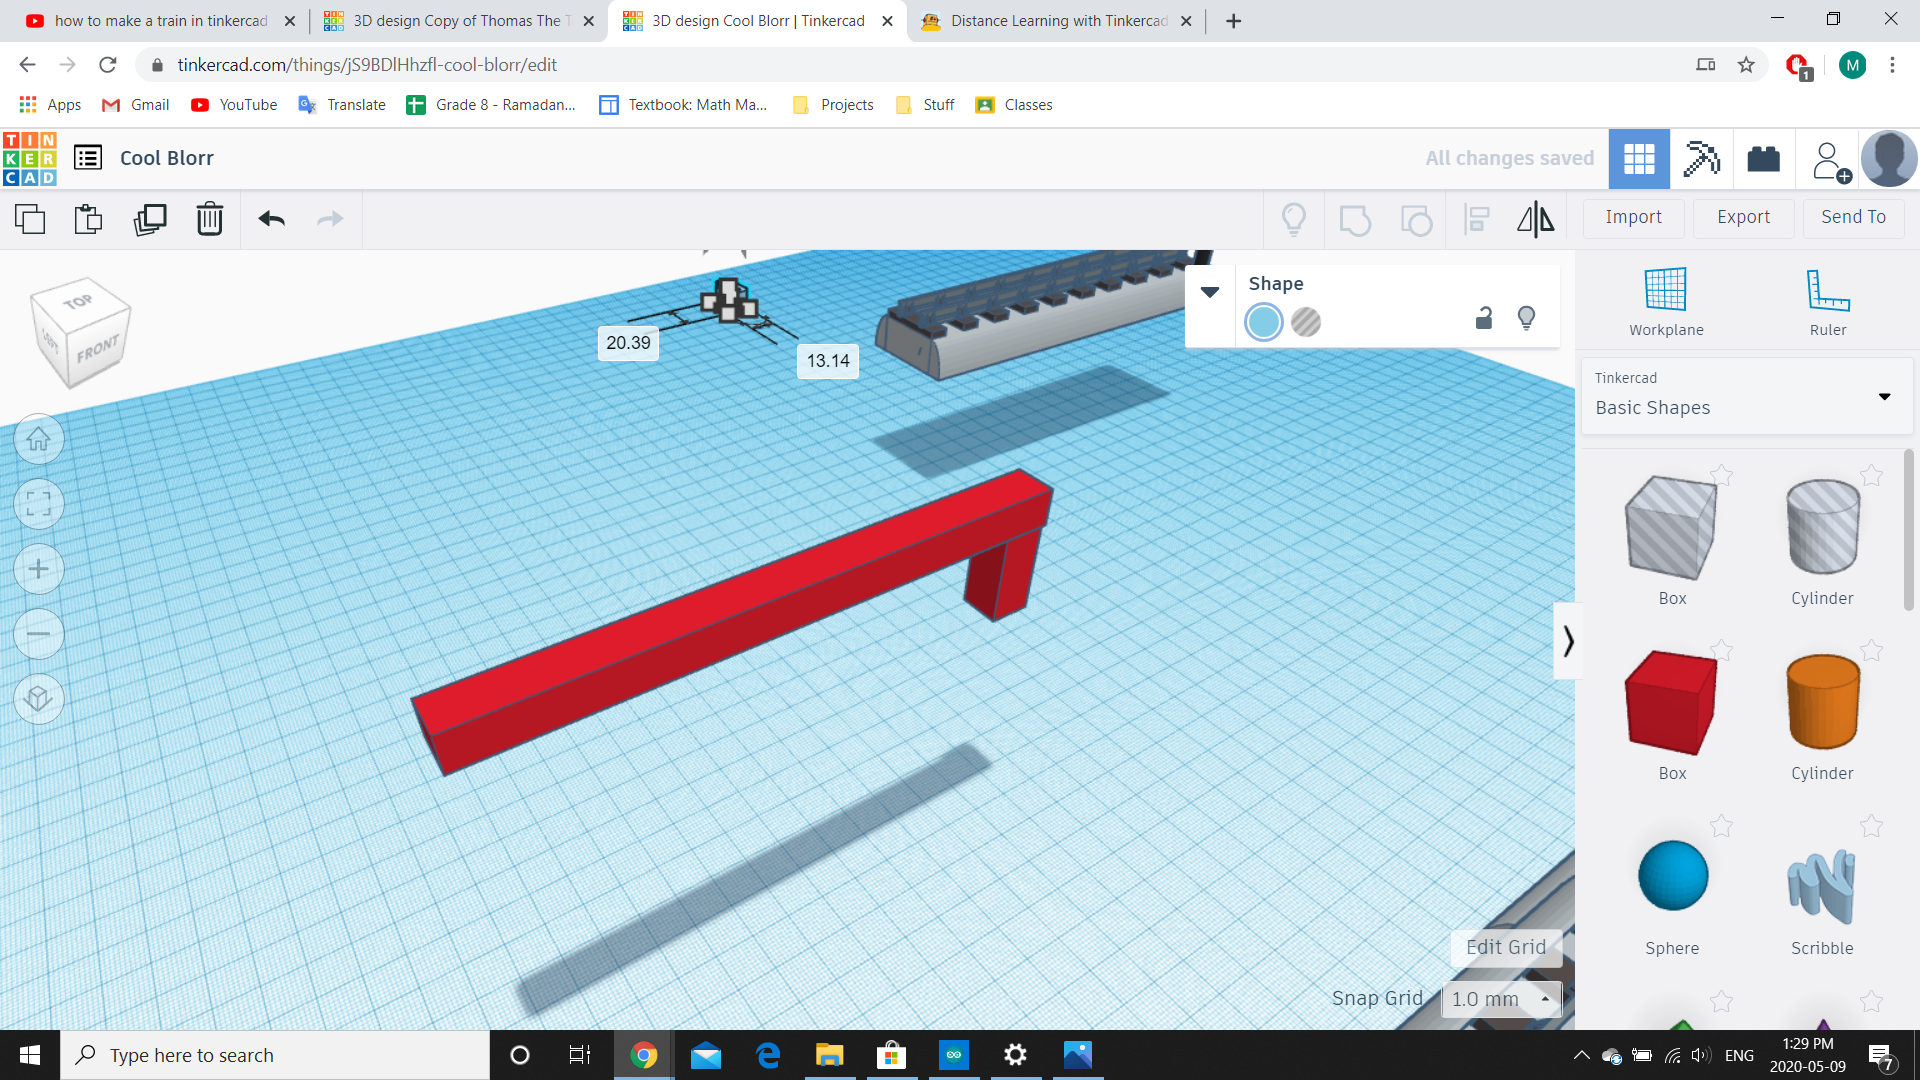Click the Send To button
Viewport: 1920px width, 1080px height.
[x=1853, y=217]
